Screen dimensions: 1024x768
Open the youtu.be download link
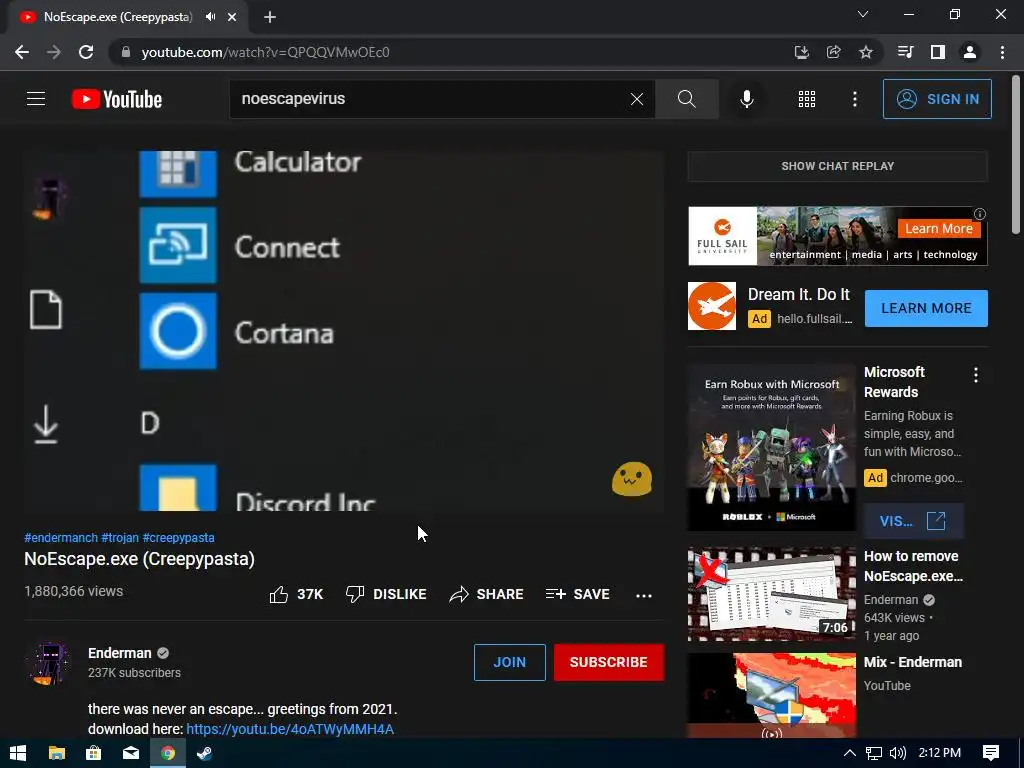[x=290, y=729]
